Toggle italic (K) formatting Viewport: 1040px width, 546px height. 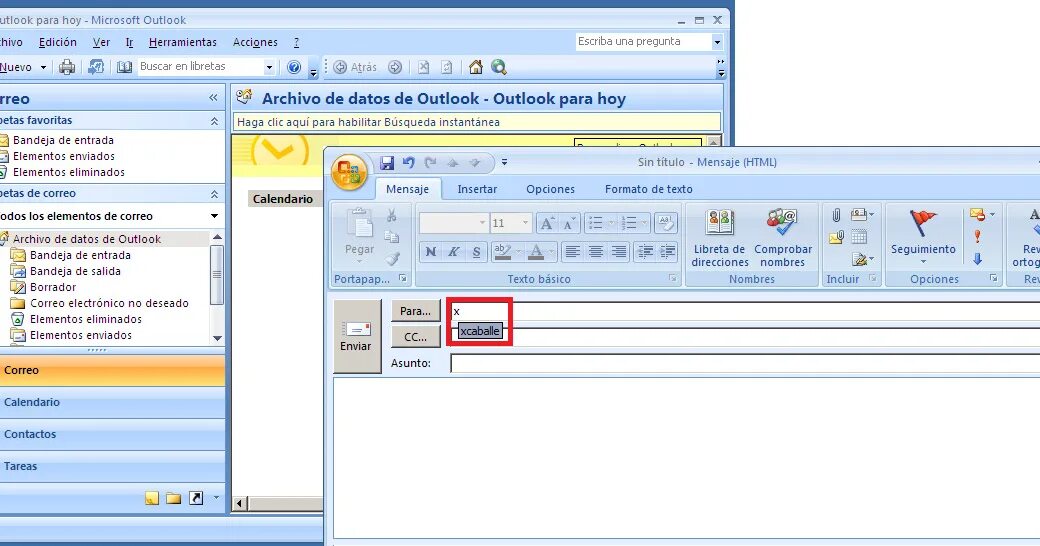tap(454, 251)
